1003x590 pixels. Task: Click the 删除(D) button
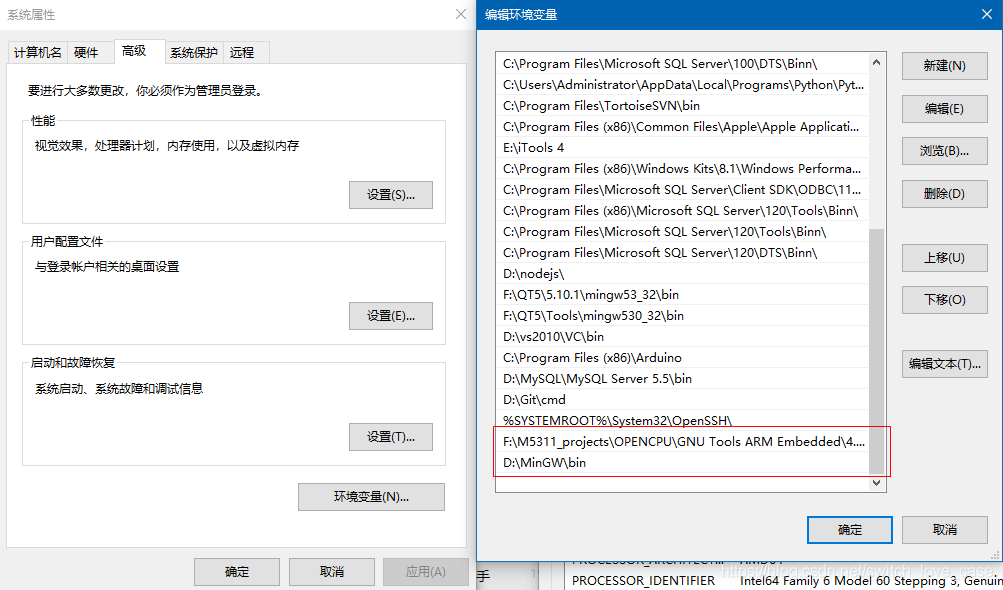tap(945, 193)
